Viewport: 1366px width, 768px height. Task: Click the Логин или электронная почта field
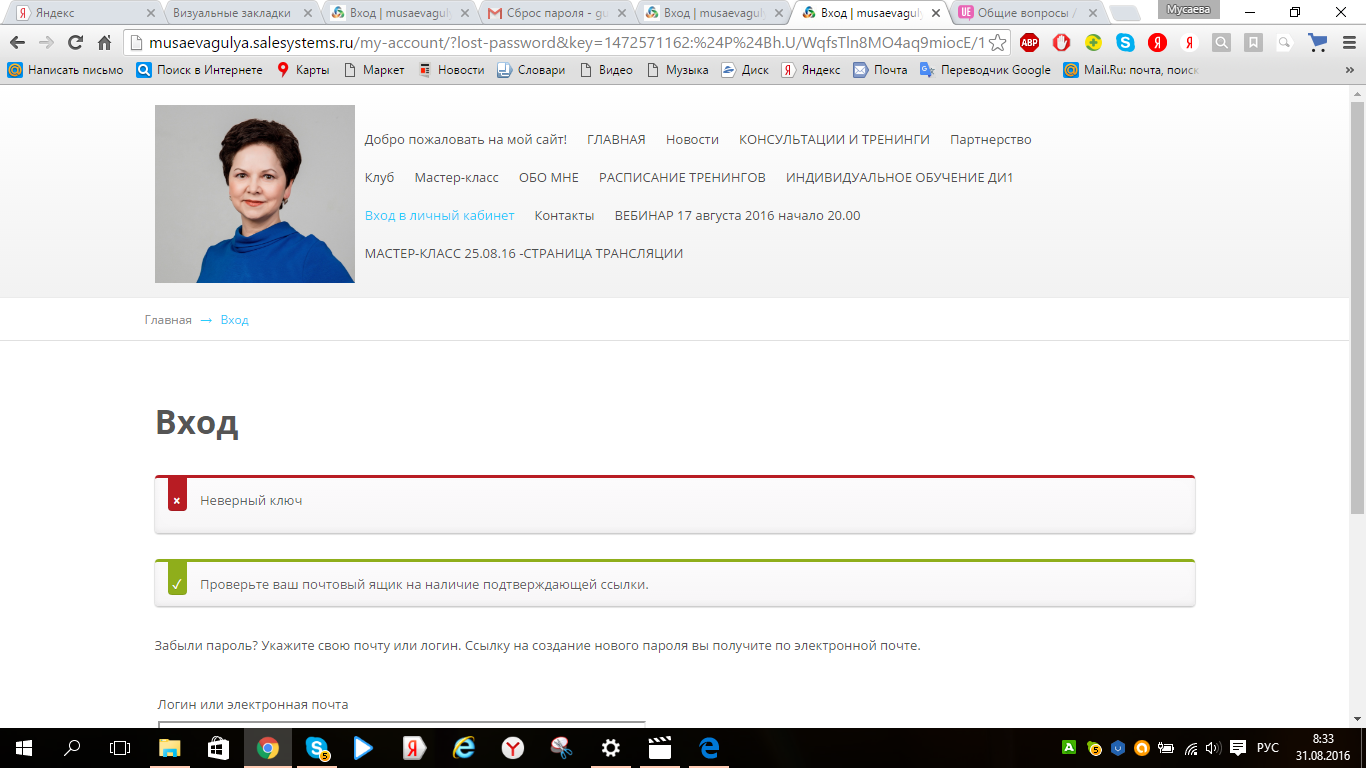[401, 723]
